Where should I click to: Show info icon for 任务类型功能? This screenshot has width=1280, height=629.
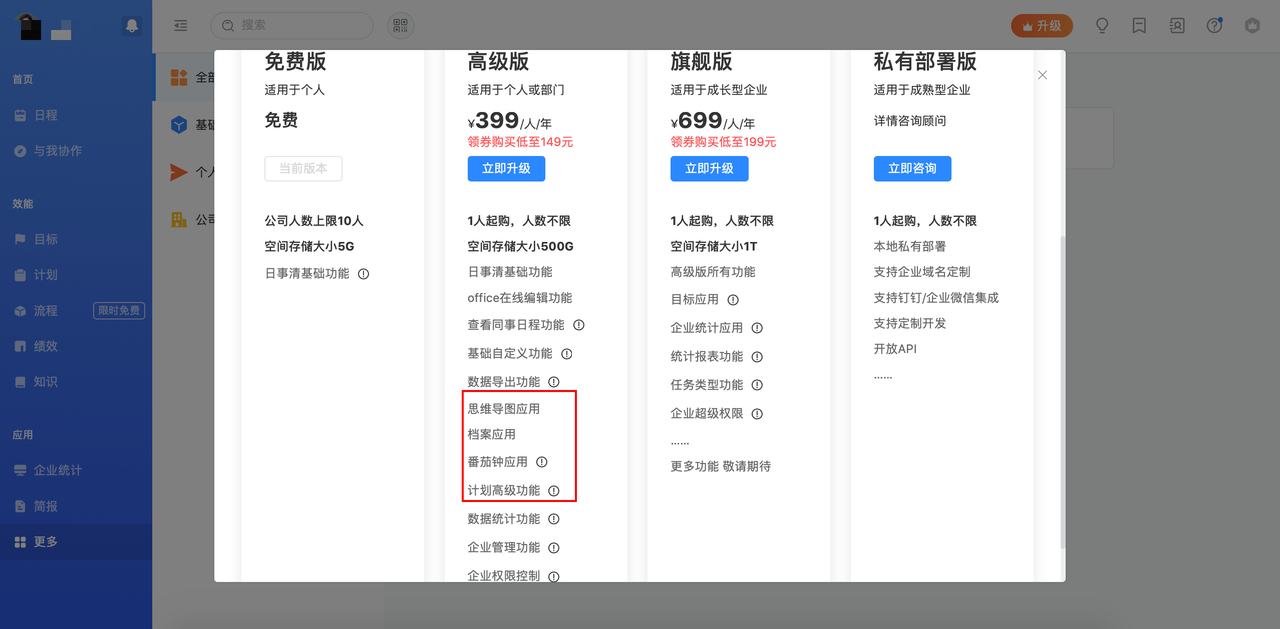point(757,385)
